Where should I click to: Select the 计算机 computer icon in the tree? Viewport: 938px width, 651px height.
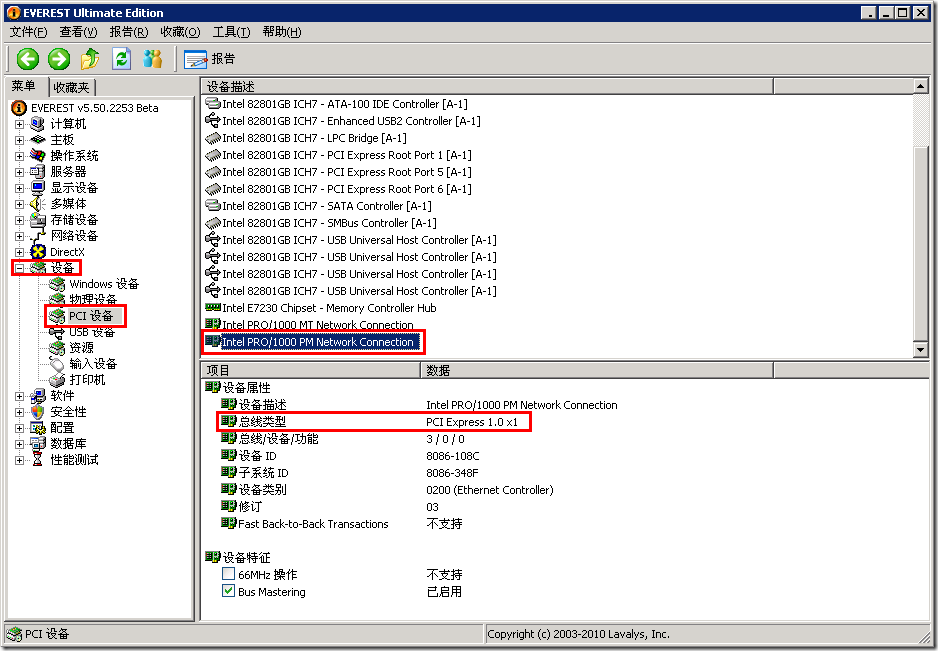[x=38, y=124]
